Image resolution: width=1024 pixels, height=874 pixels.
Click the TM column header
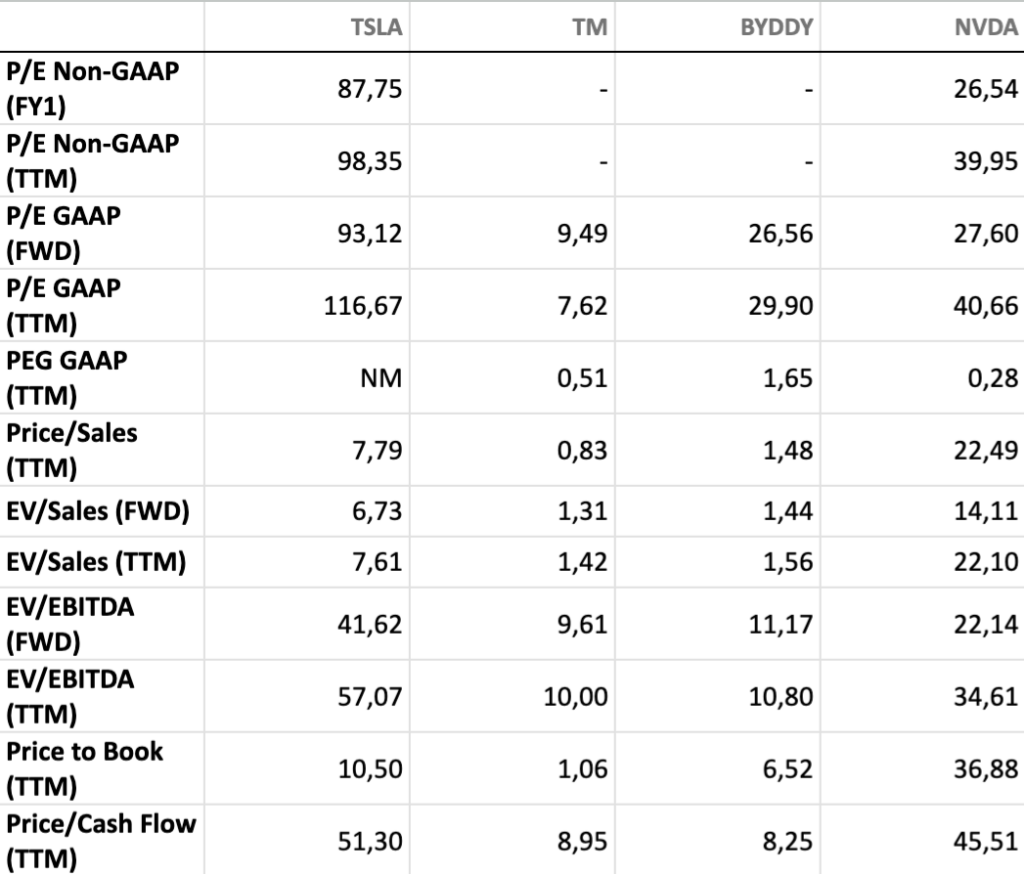590,27
